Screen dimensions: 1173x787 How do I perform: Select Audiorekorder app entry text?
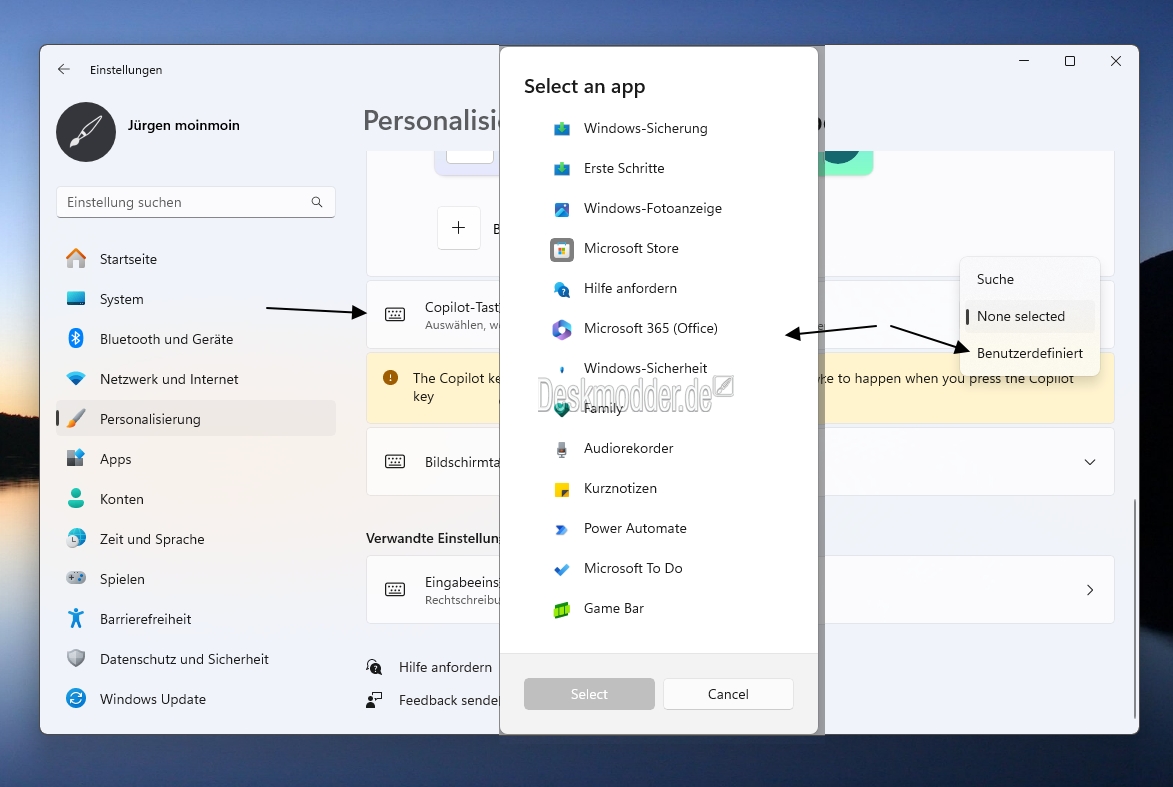click(x=628, y=448)
